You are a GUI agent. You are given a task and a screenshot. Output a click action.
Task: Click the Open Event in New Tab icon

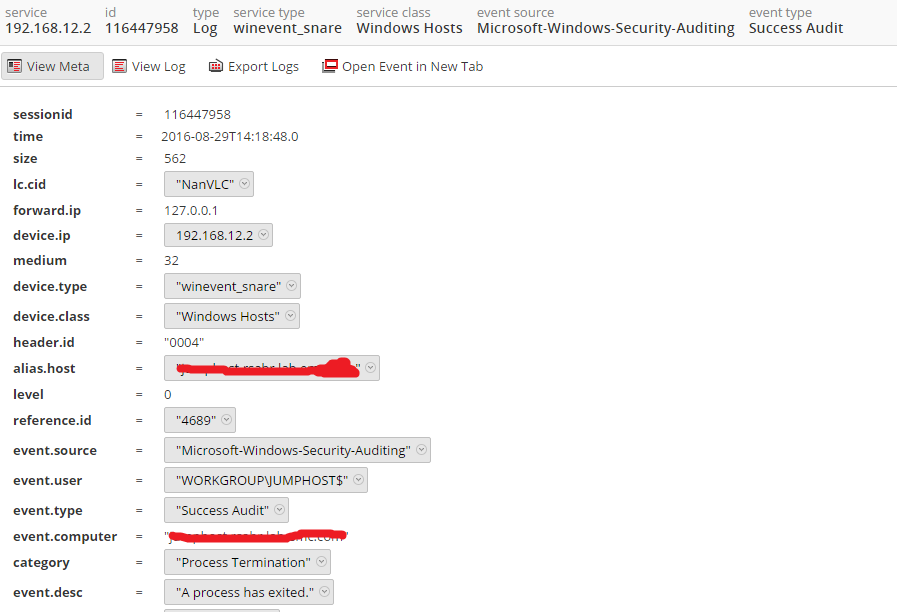pyautogui.click(x=330, y=66)
